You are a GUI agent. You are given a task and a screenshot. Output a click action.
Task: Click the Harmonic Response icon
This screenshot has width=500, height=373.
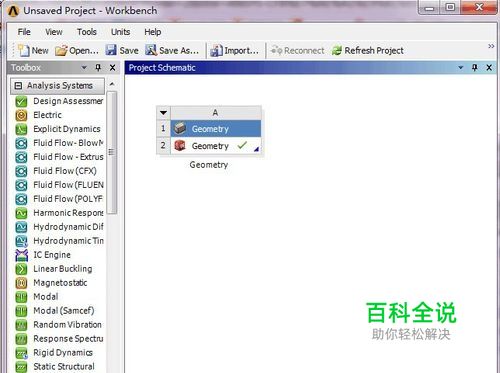click(21, 213)
